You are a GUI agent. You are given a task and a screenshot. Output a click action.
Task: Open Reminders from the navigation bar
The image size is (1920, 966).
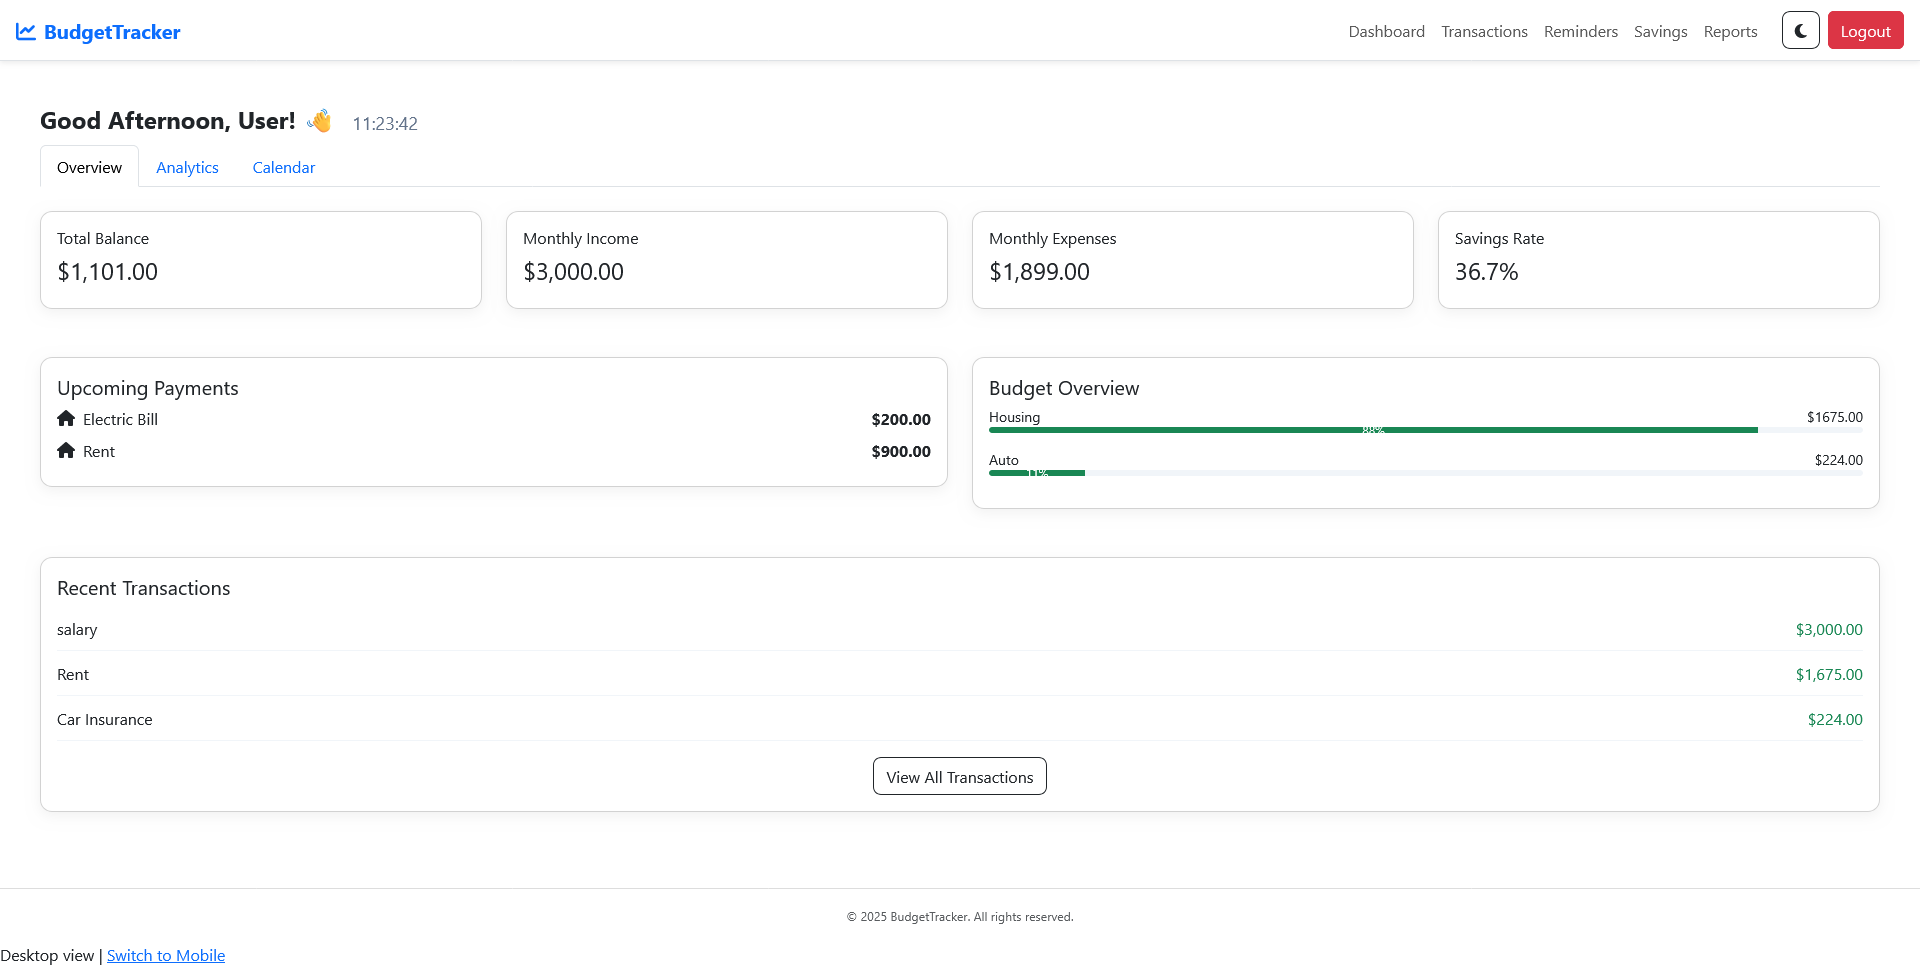pos(1580,32)
